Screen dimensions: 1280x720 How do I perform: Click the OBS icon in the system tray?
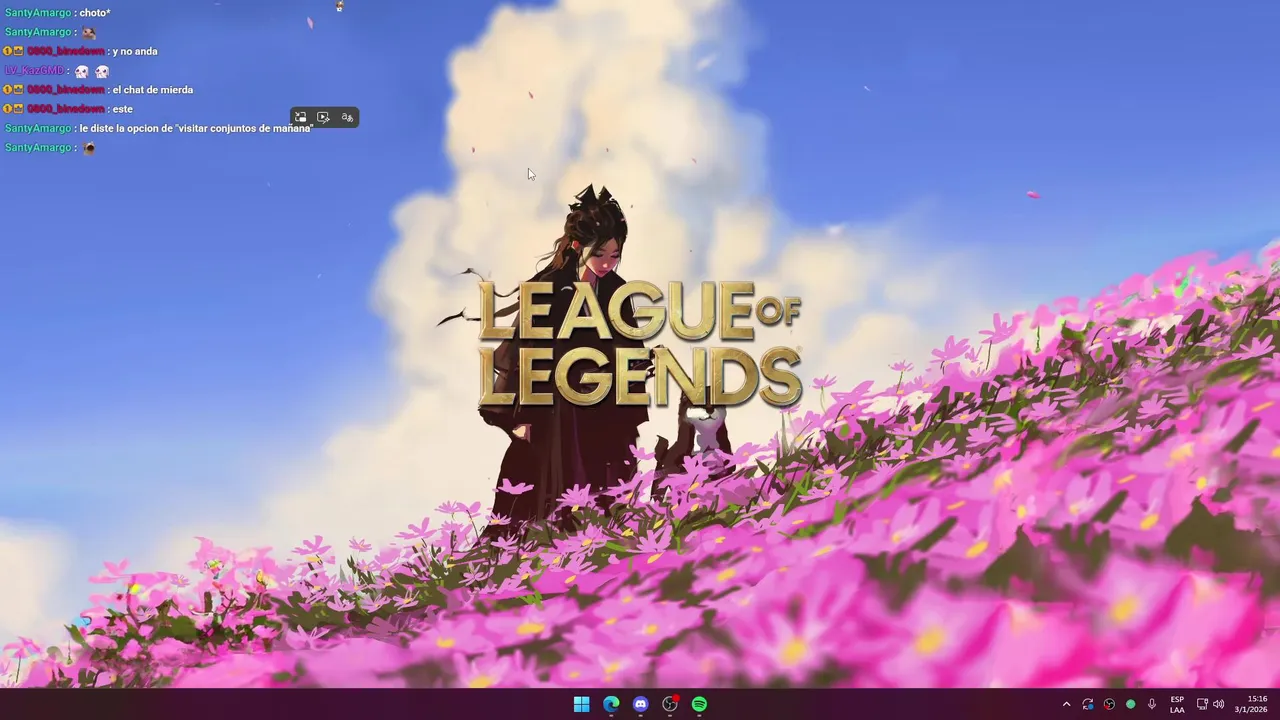[x=1109, y=704]
